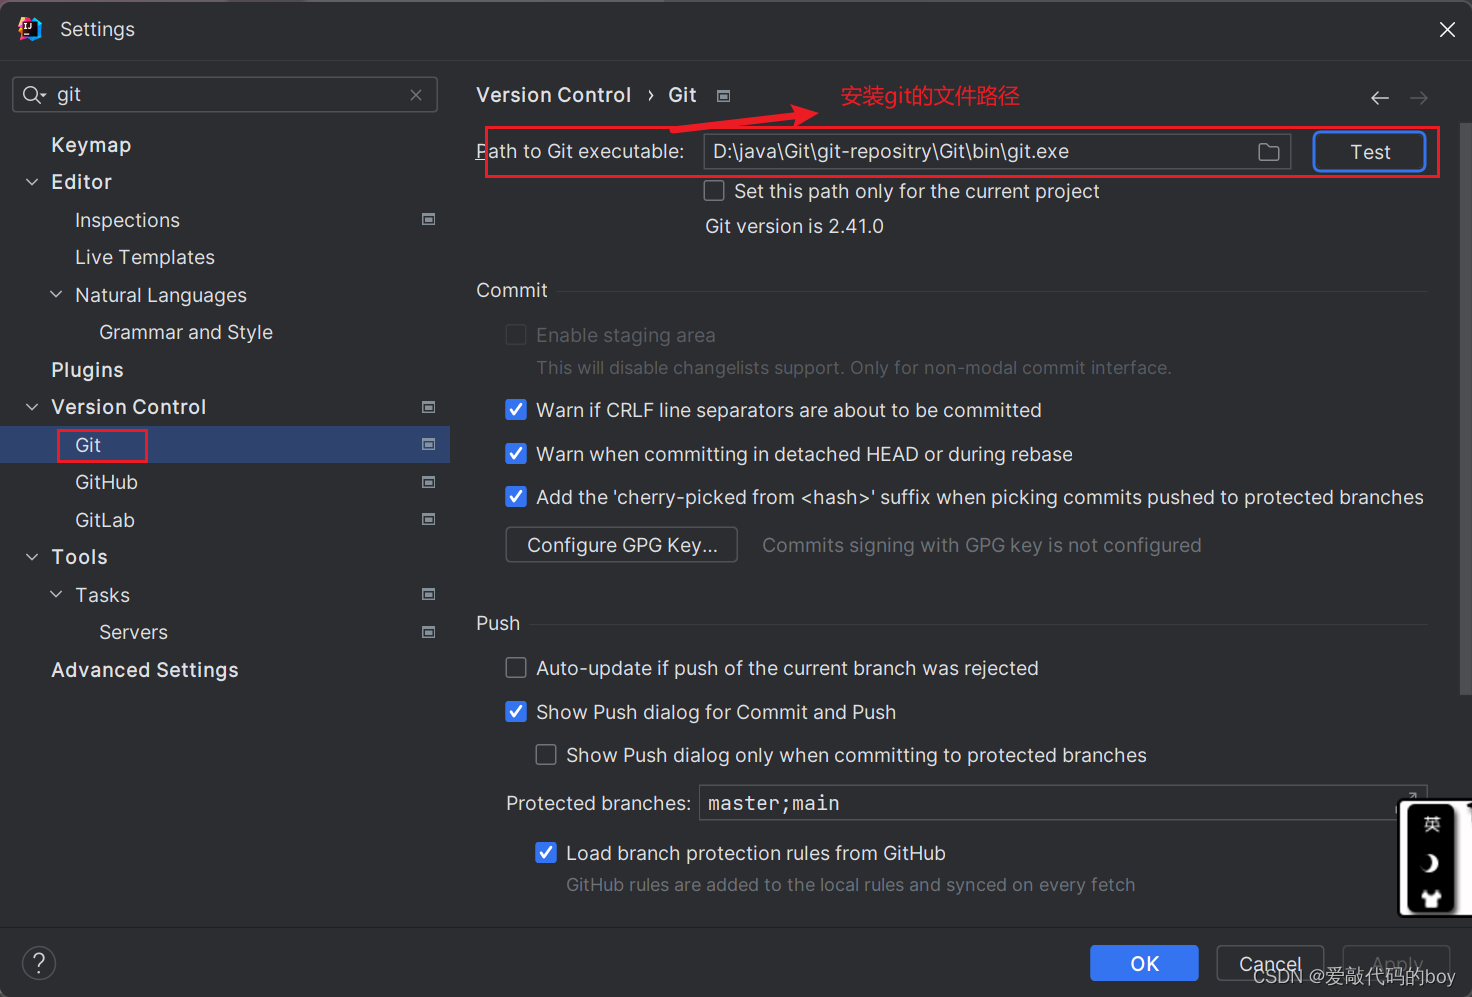The image size is (1472, 997).
Task: Open help via the question mark icon
Action: click(38, 963)
